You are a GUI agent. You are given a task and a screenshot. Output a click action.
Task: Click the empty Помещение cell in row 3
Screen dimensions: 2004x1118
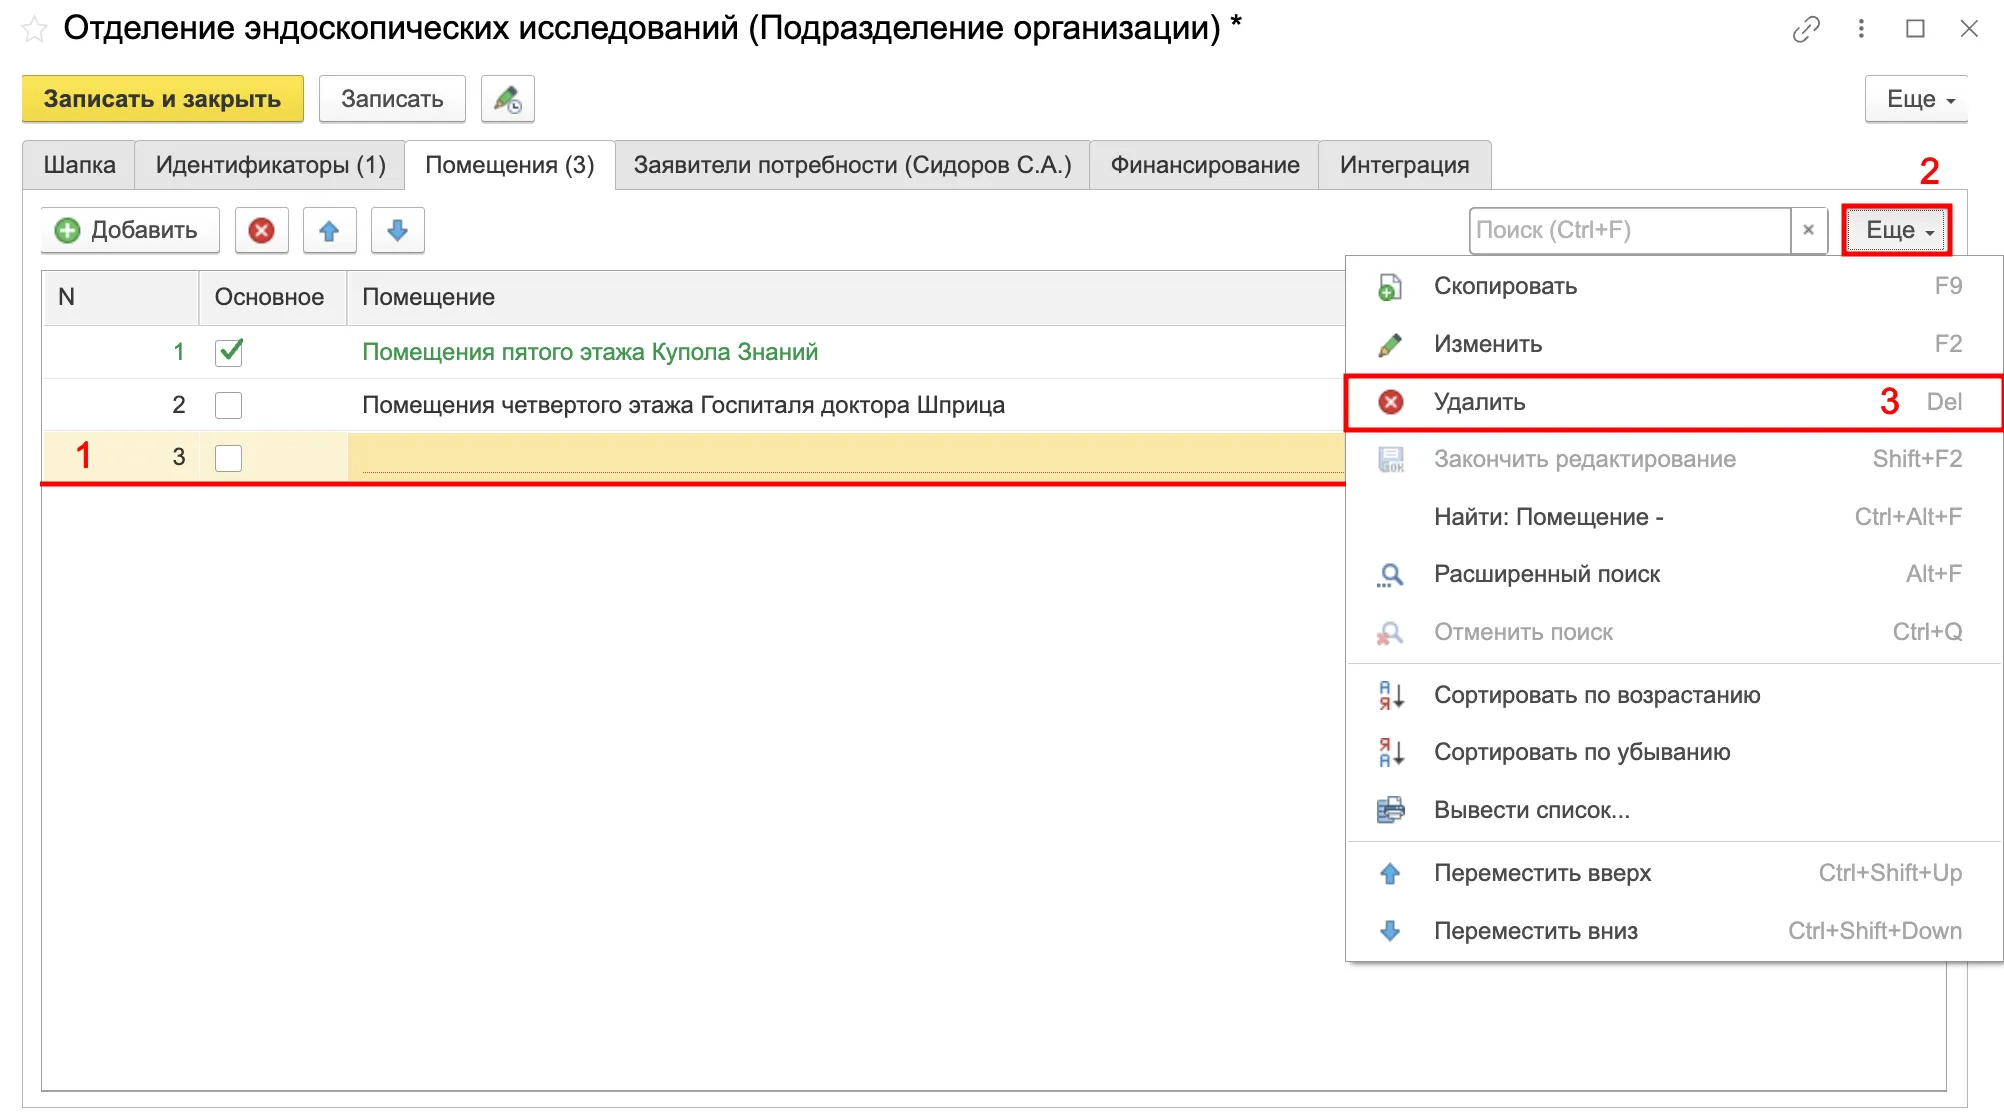click(846, 458)
